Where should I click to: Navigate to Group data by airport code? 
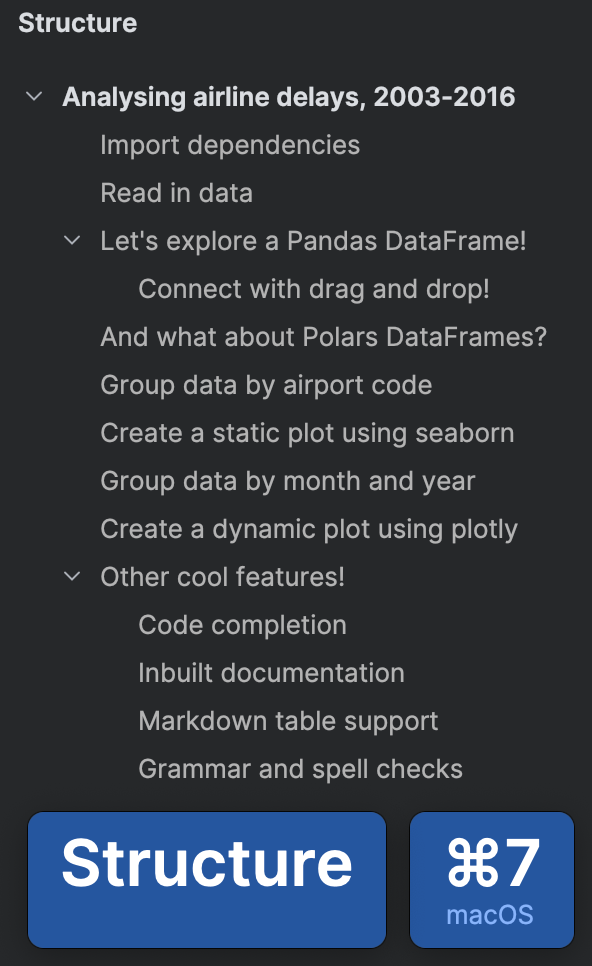[x=266, y=386]
